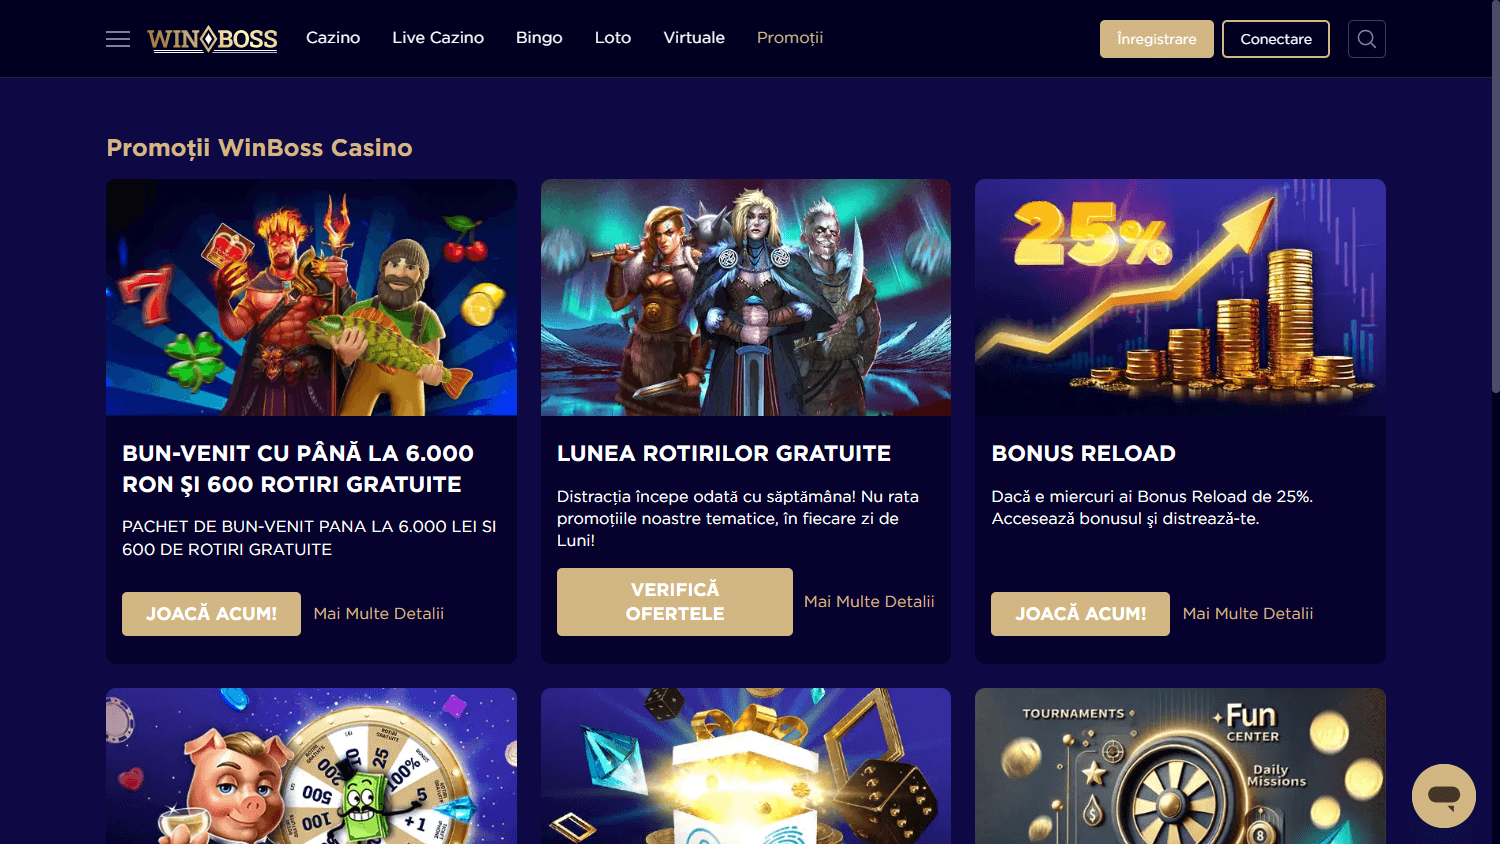Click the Conectare button

[1276, 39]
